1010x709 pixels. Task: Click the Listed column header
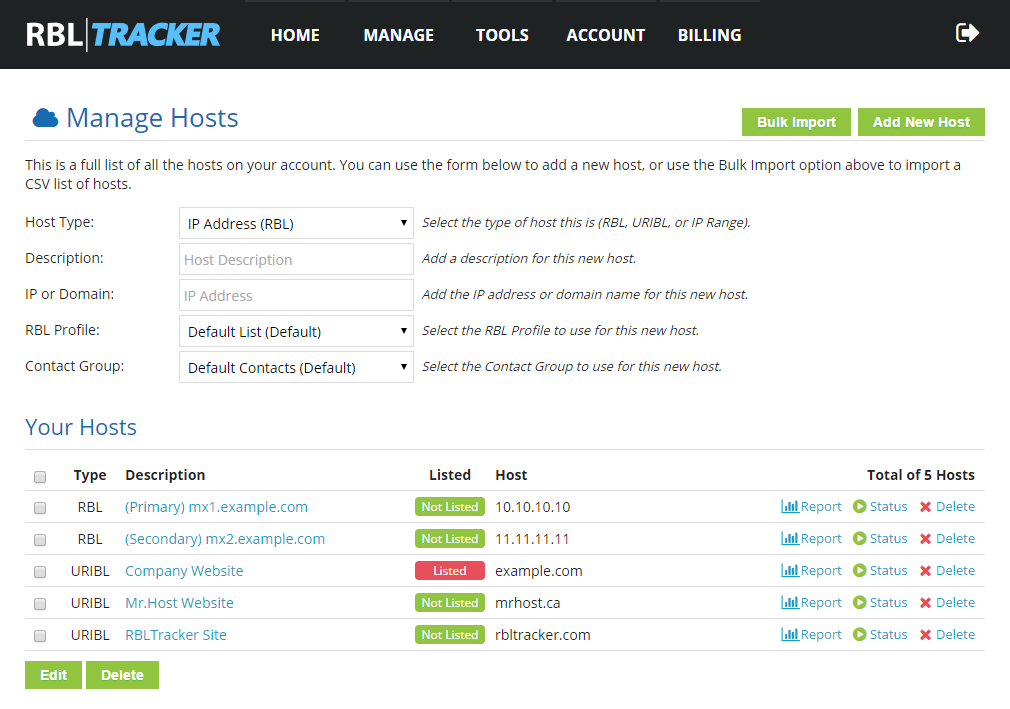pyautogui.click(x=450, y=475)
